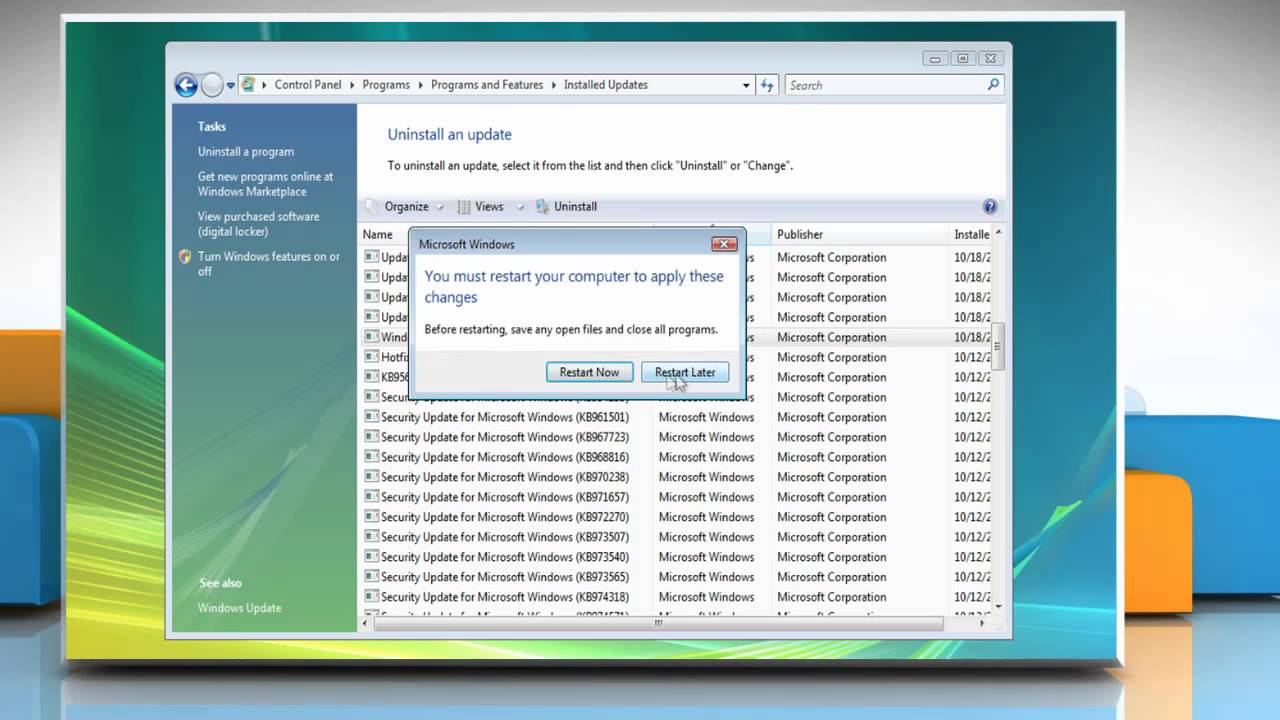Sort by the Installed On column header
Image resolution: width=1280 pixels, height=720 pixels.
point(971,235)
